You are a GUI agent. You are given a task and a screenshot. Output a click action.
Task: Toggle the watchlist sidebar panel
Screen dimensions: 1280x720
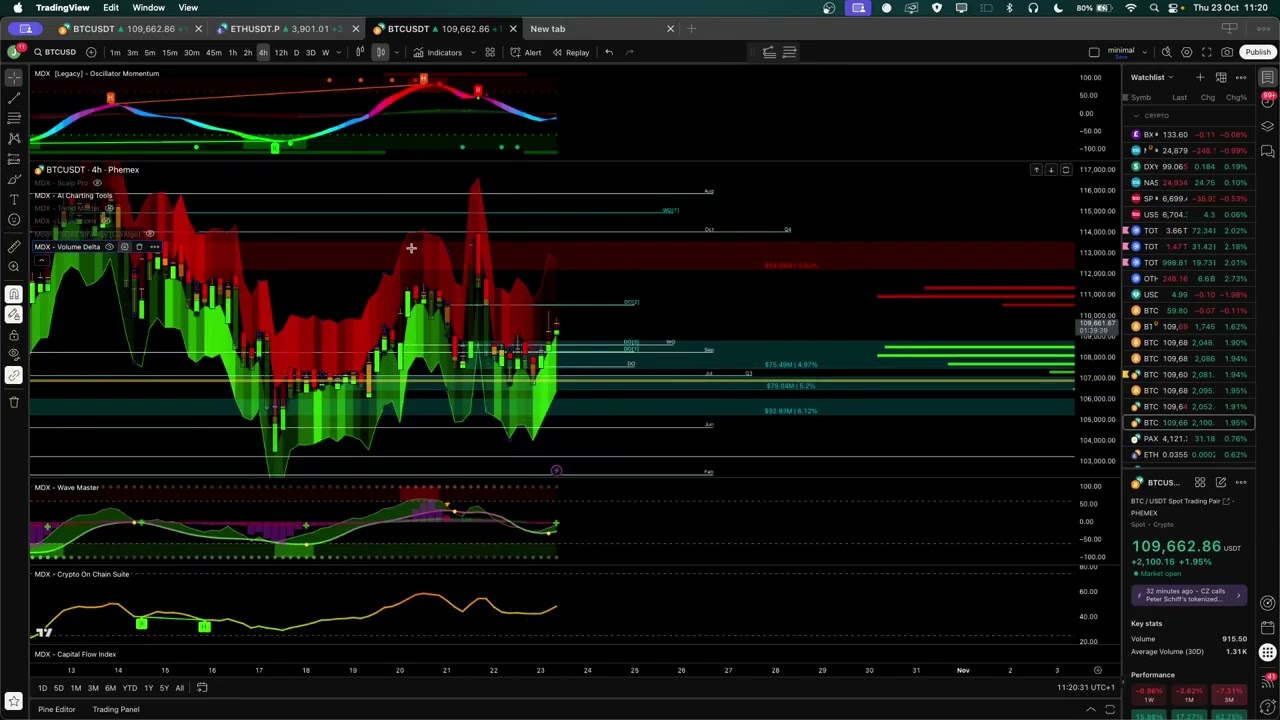tap(1268, 77)
